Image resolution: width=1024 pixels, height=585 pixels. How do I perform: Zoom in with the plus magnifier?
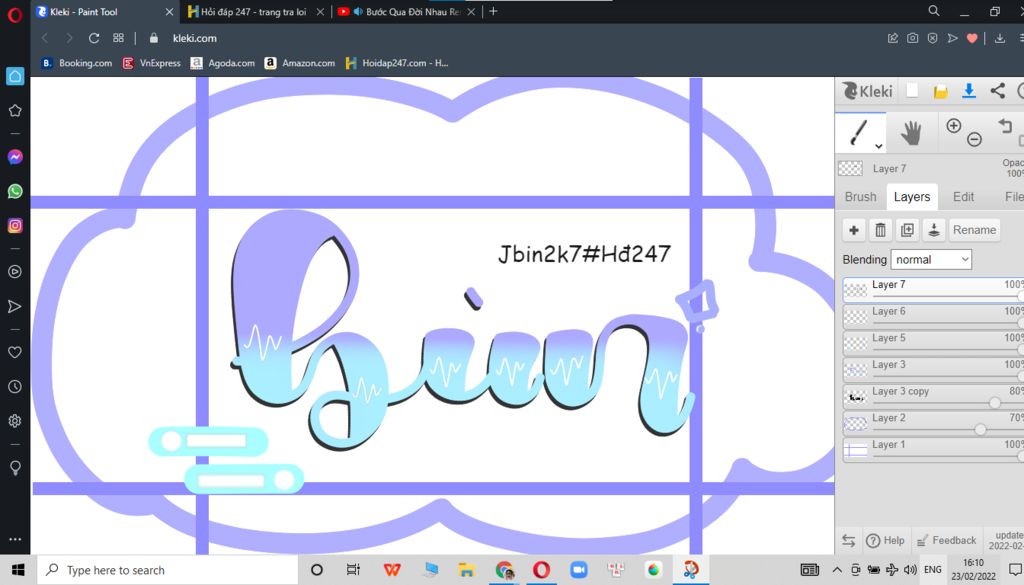953,125
